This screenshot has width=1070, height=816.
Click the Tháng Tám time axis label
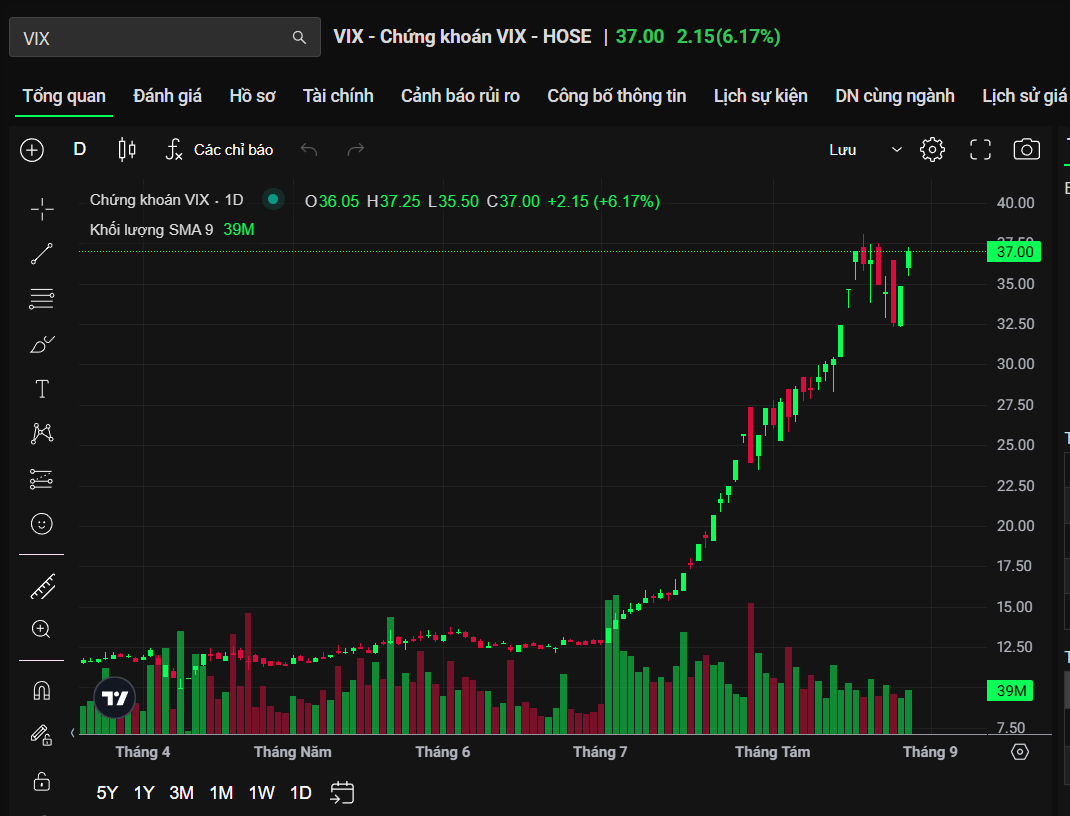point(772,752)
